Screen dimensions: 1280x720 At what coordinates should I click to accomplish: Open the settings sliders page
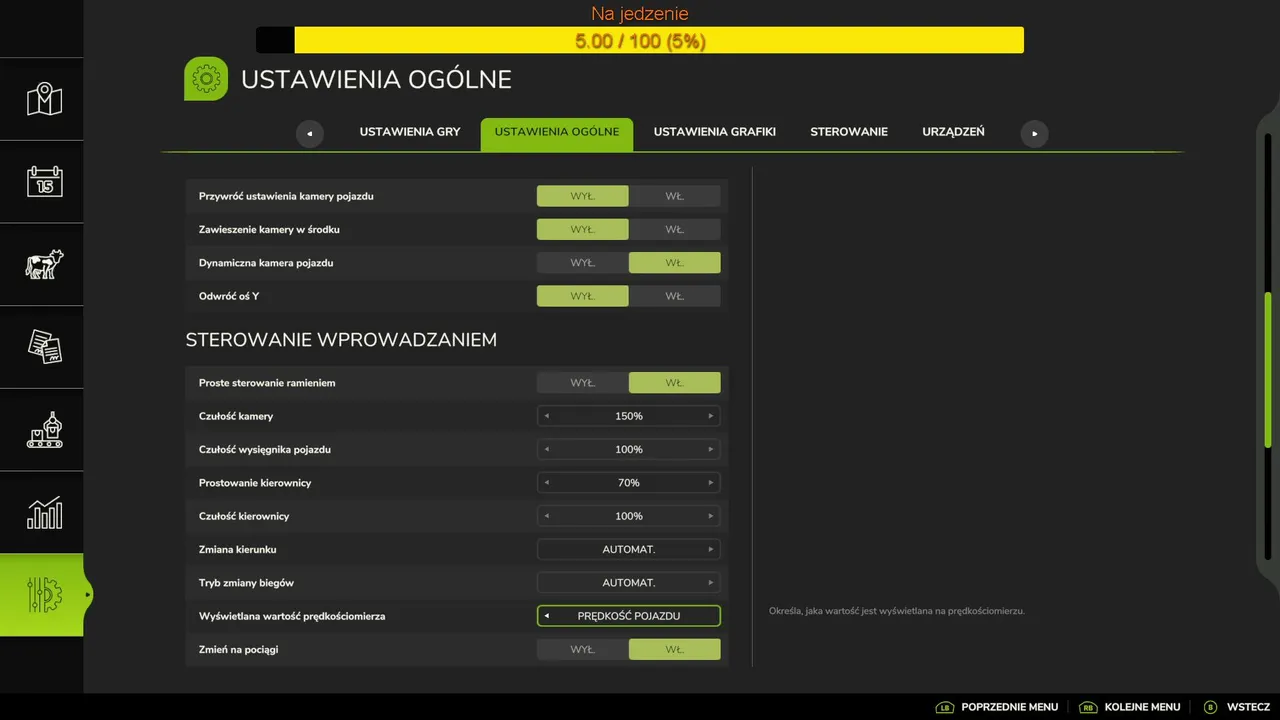click(x=44, y=595)
